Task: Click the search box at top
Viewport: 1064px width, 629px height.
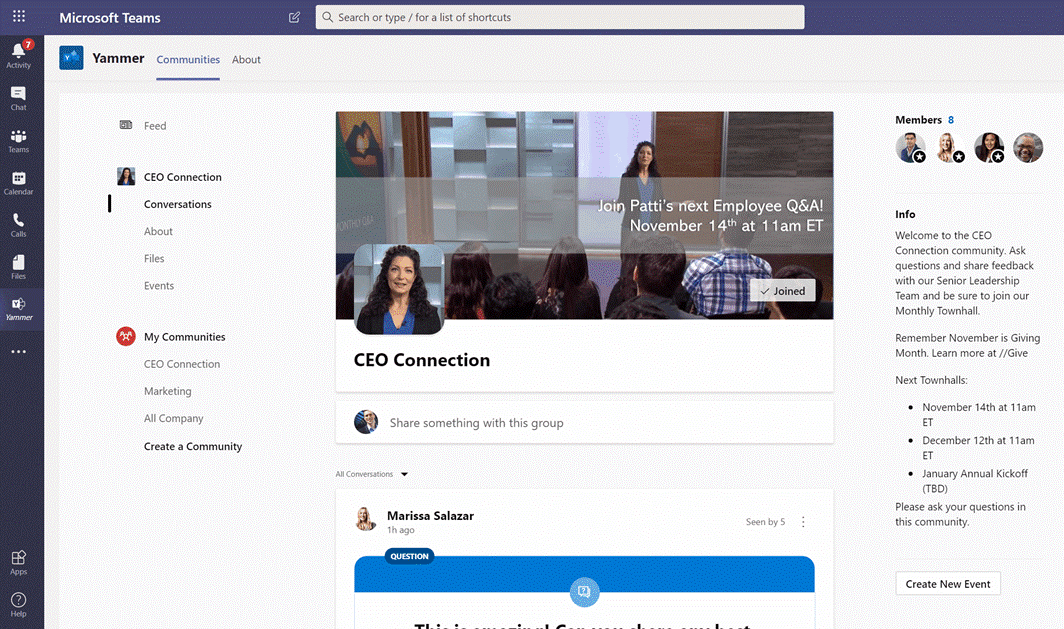Action: [560, 17]
